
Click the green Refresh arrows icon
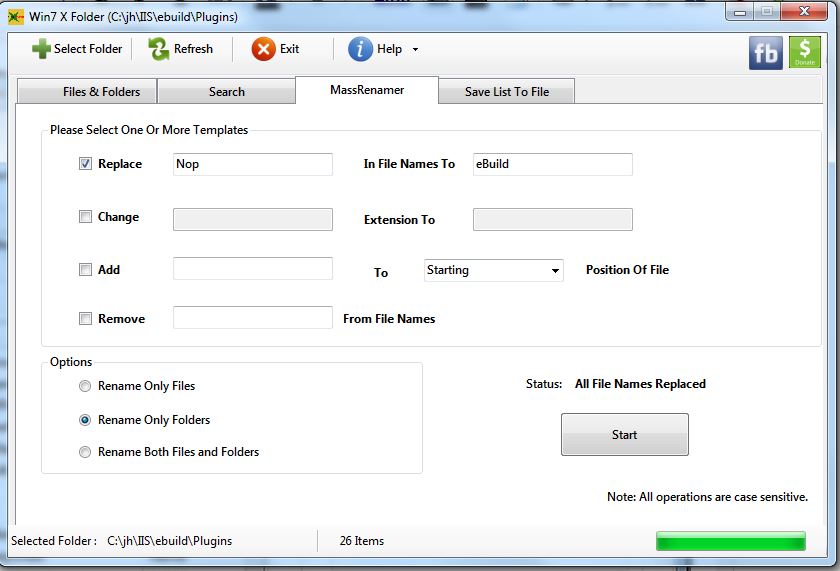(159, 49)
